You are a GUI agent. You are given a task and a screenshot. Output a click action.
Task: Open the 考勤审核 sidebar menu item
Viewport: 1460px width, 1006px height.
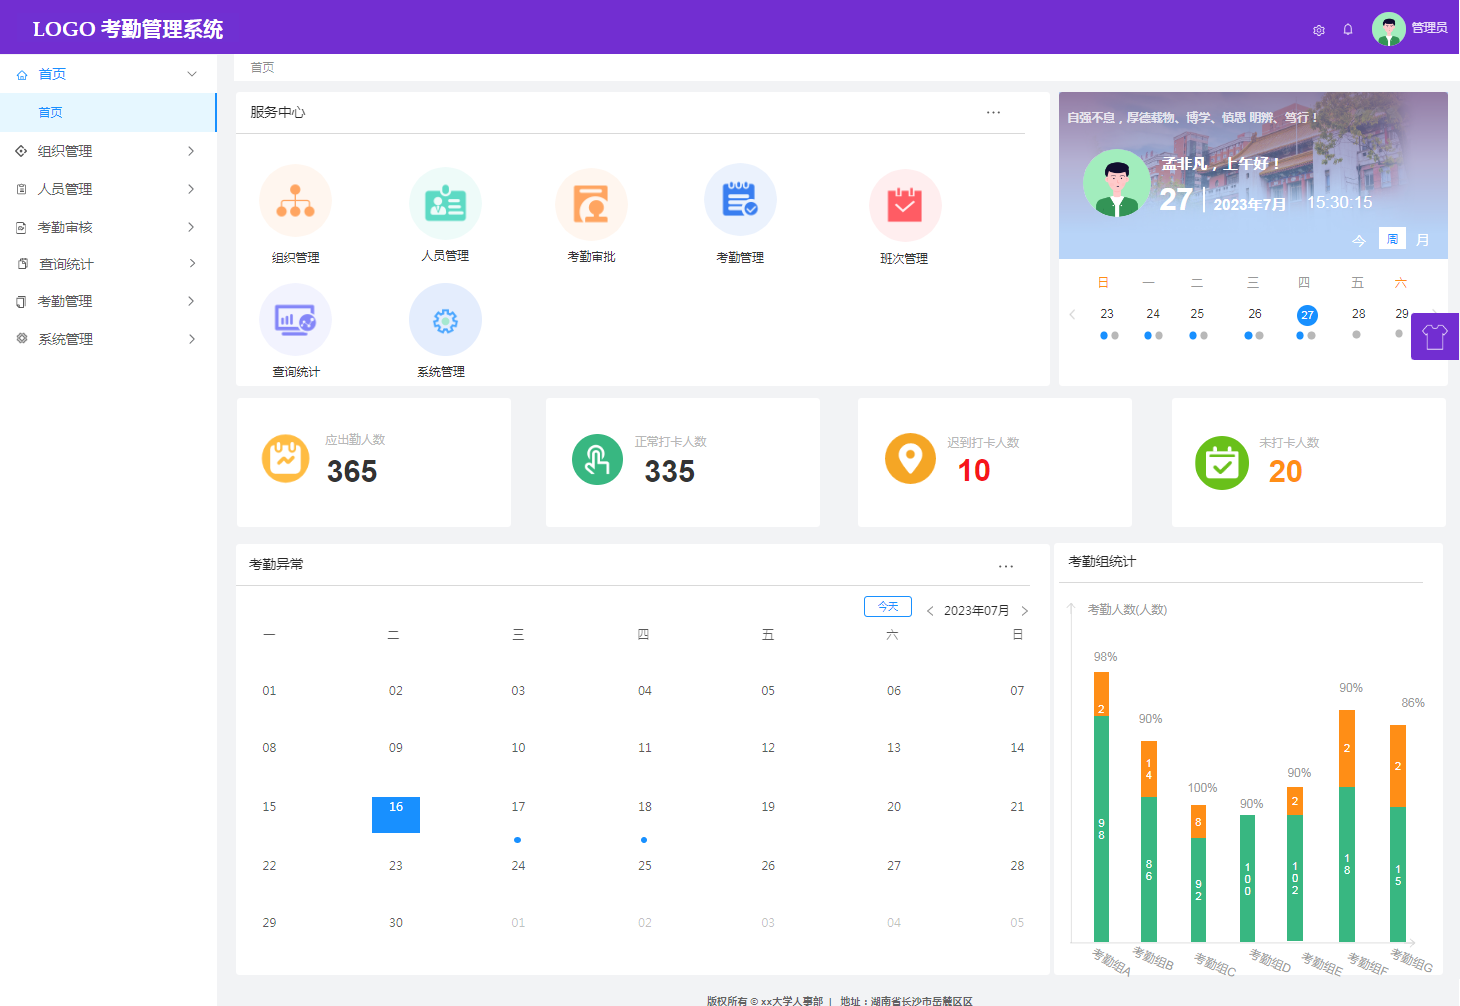pyautogui.click(x=108, y=227)
